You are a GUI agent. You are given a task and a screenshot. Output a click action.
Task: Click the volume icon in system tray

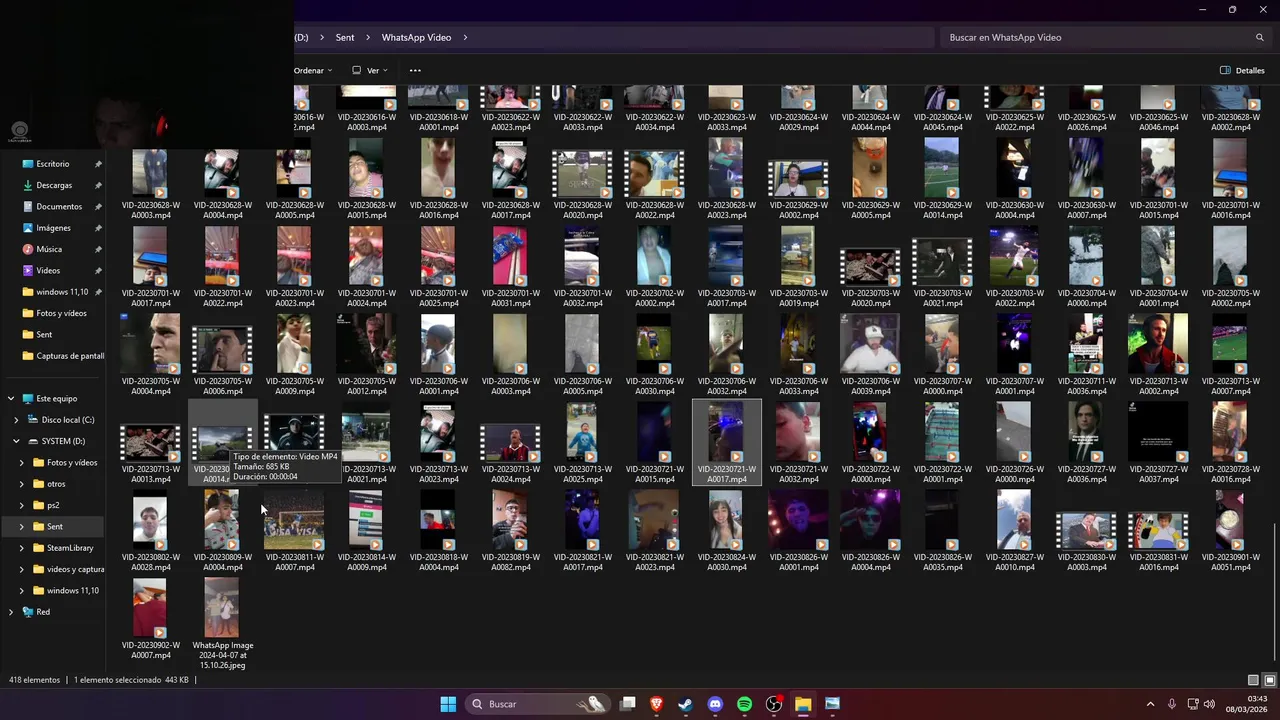tap(1209, 704)
